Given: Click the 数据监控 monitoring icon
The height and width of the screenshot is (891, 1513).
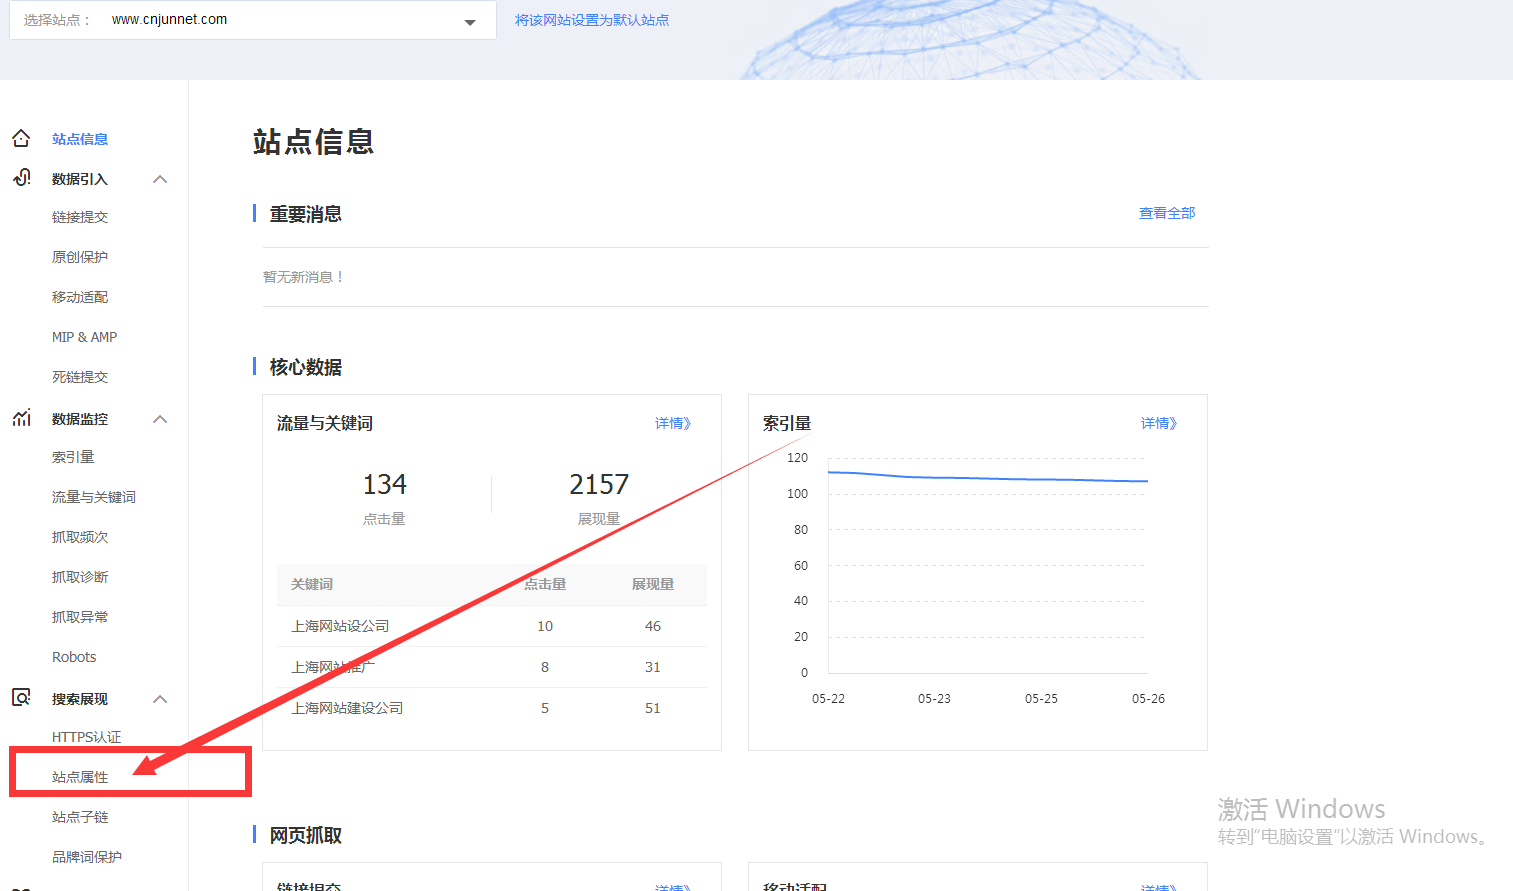Looking at the screenshot, I should click(21, 418).
